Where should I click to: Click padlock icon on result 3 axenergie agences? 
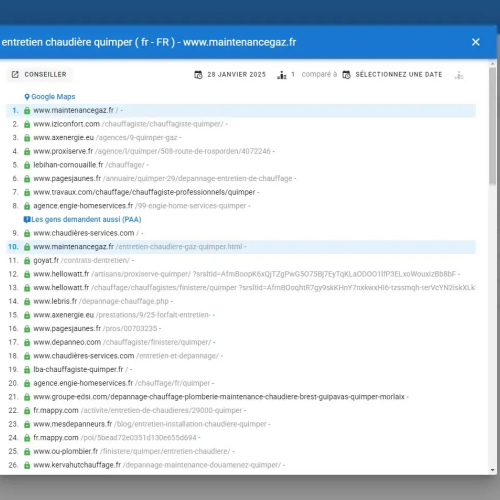pos(27,138)
